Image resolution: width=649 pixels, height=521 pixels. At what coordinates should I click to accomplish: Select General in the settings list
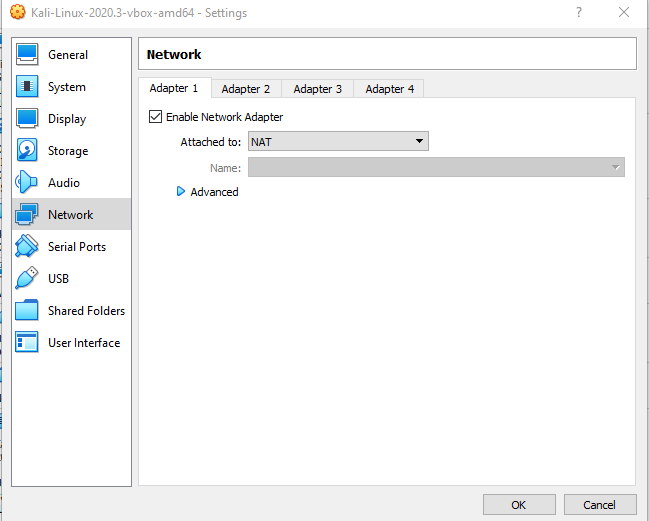coord(68,55)
